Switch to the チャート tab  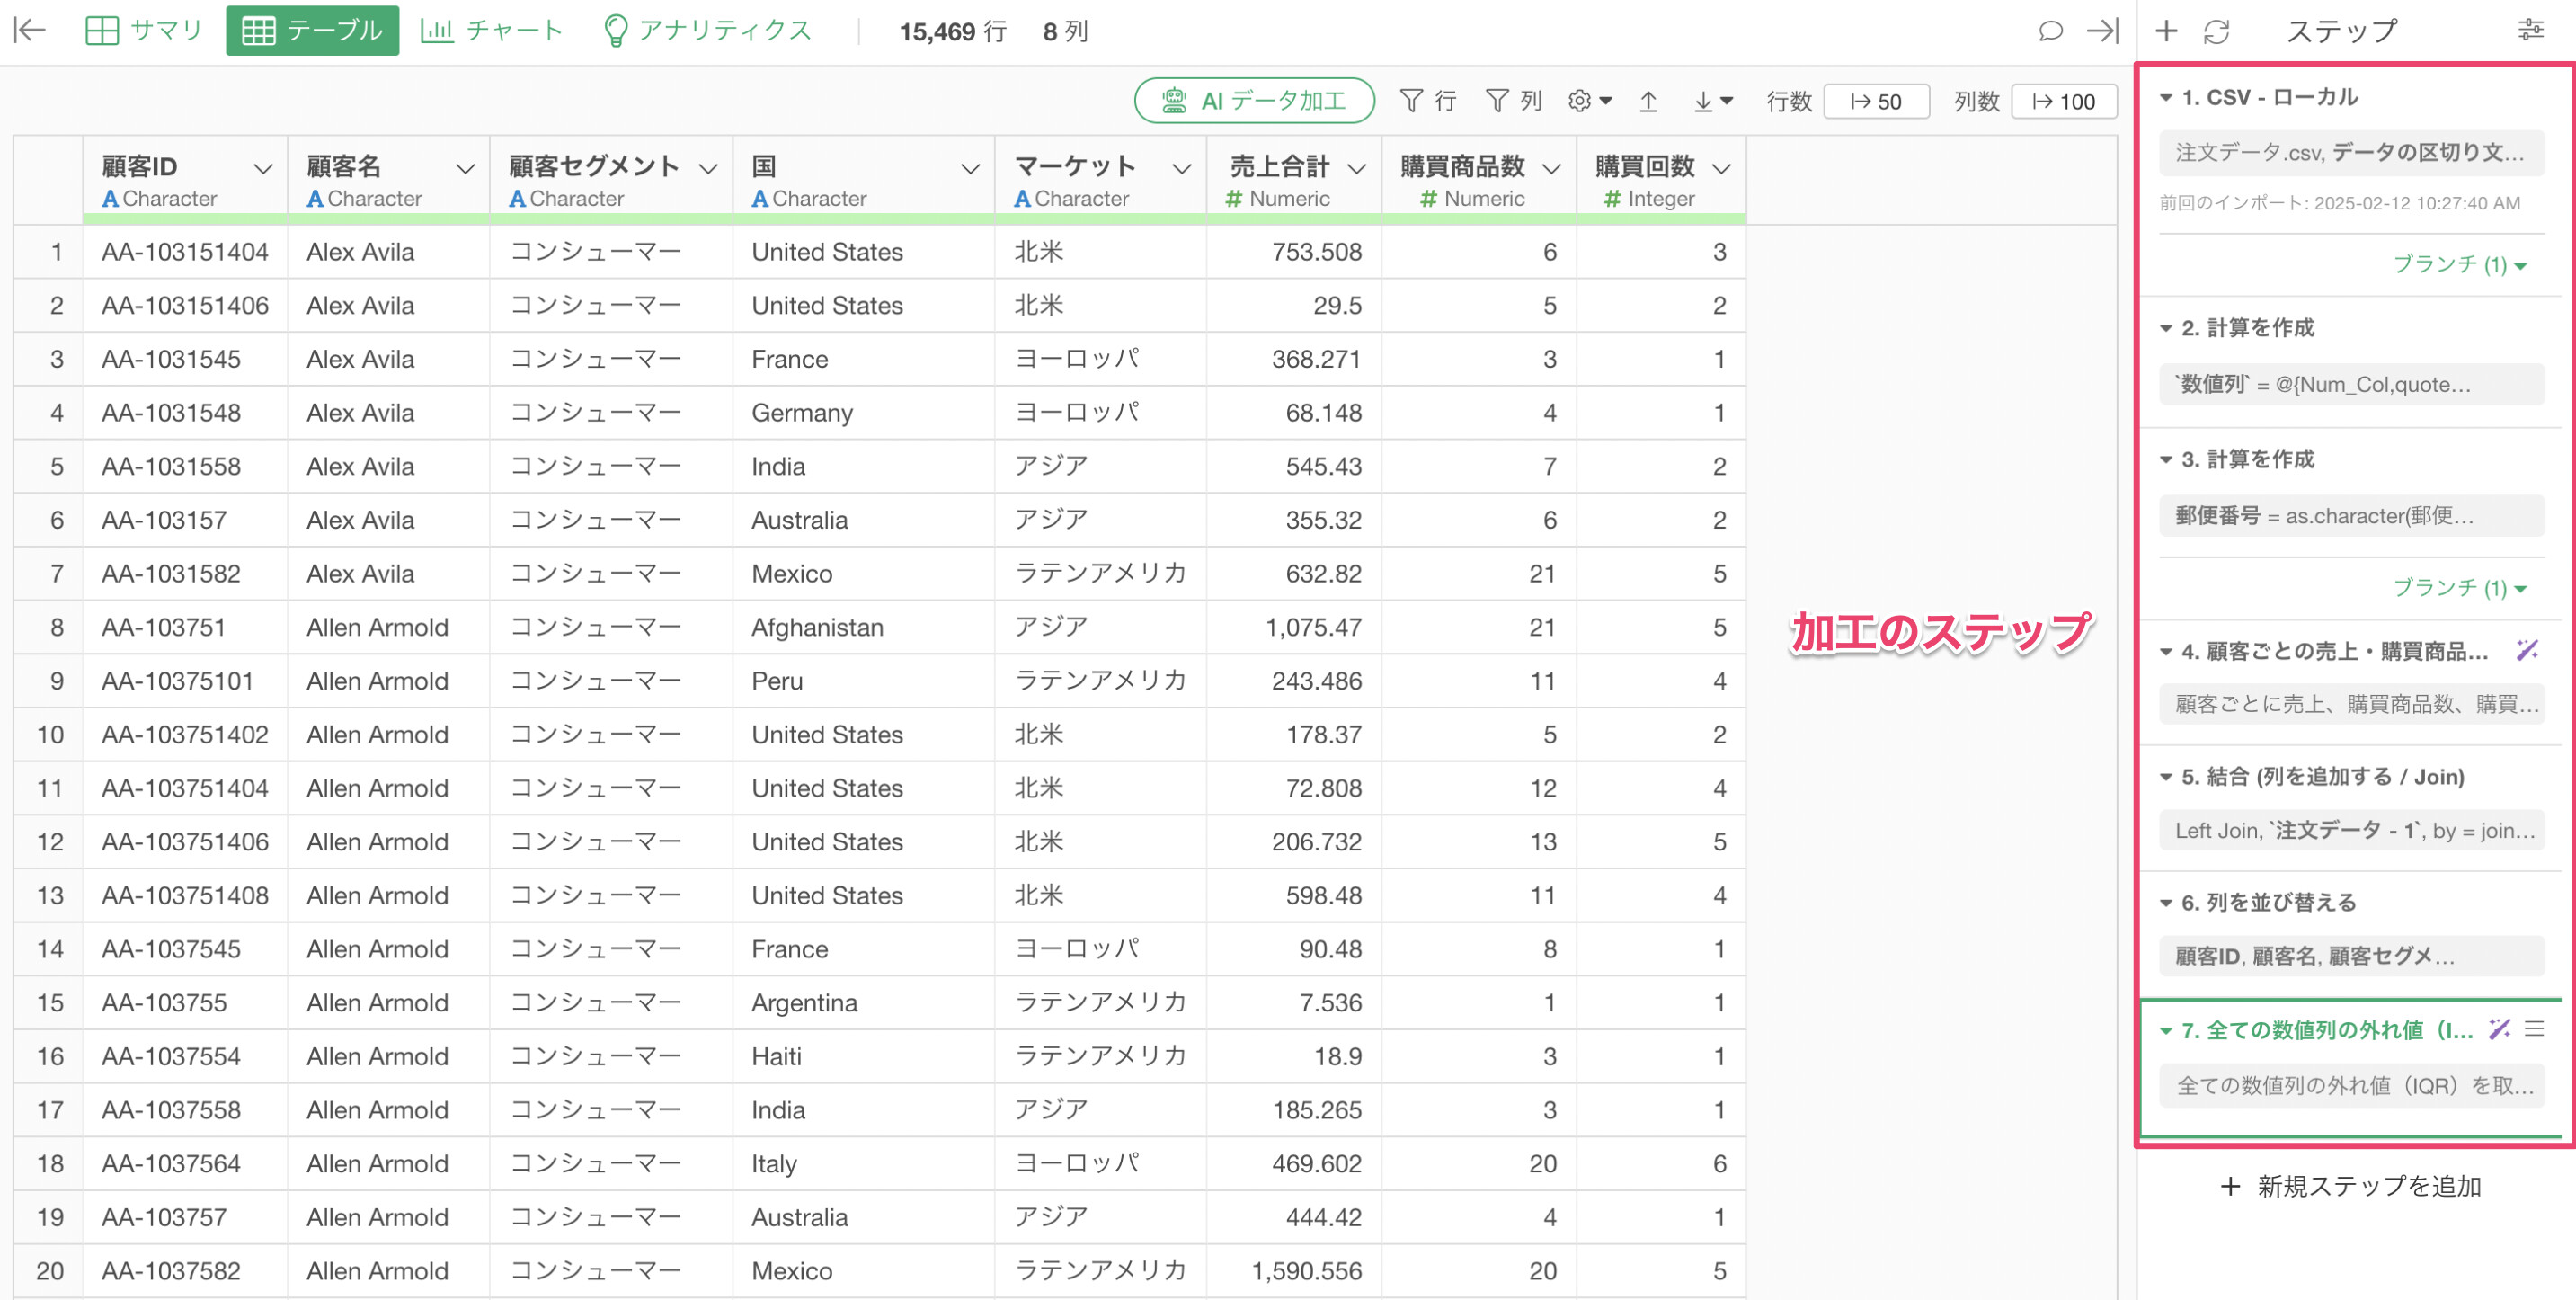coord(492,31)
